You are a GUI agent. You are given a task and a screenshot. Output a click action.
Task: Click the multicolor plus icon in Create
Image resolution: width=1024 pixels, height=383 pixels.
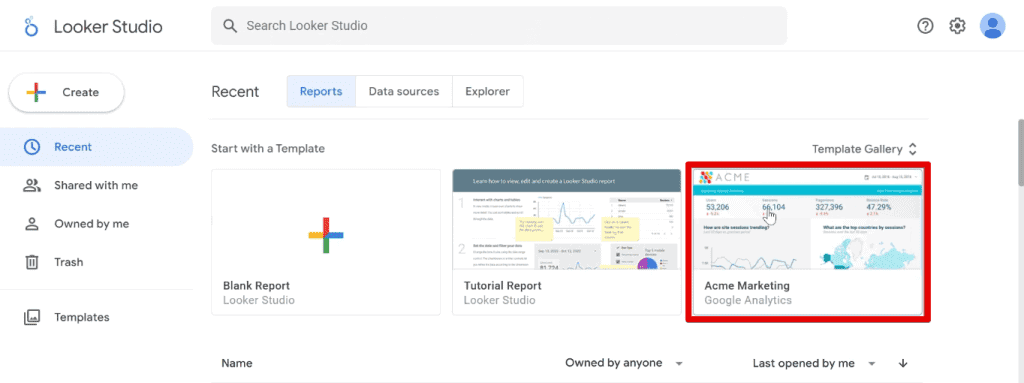click(x=37, y=92)
